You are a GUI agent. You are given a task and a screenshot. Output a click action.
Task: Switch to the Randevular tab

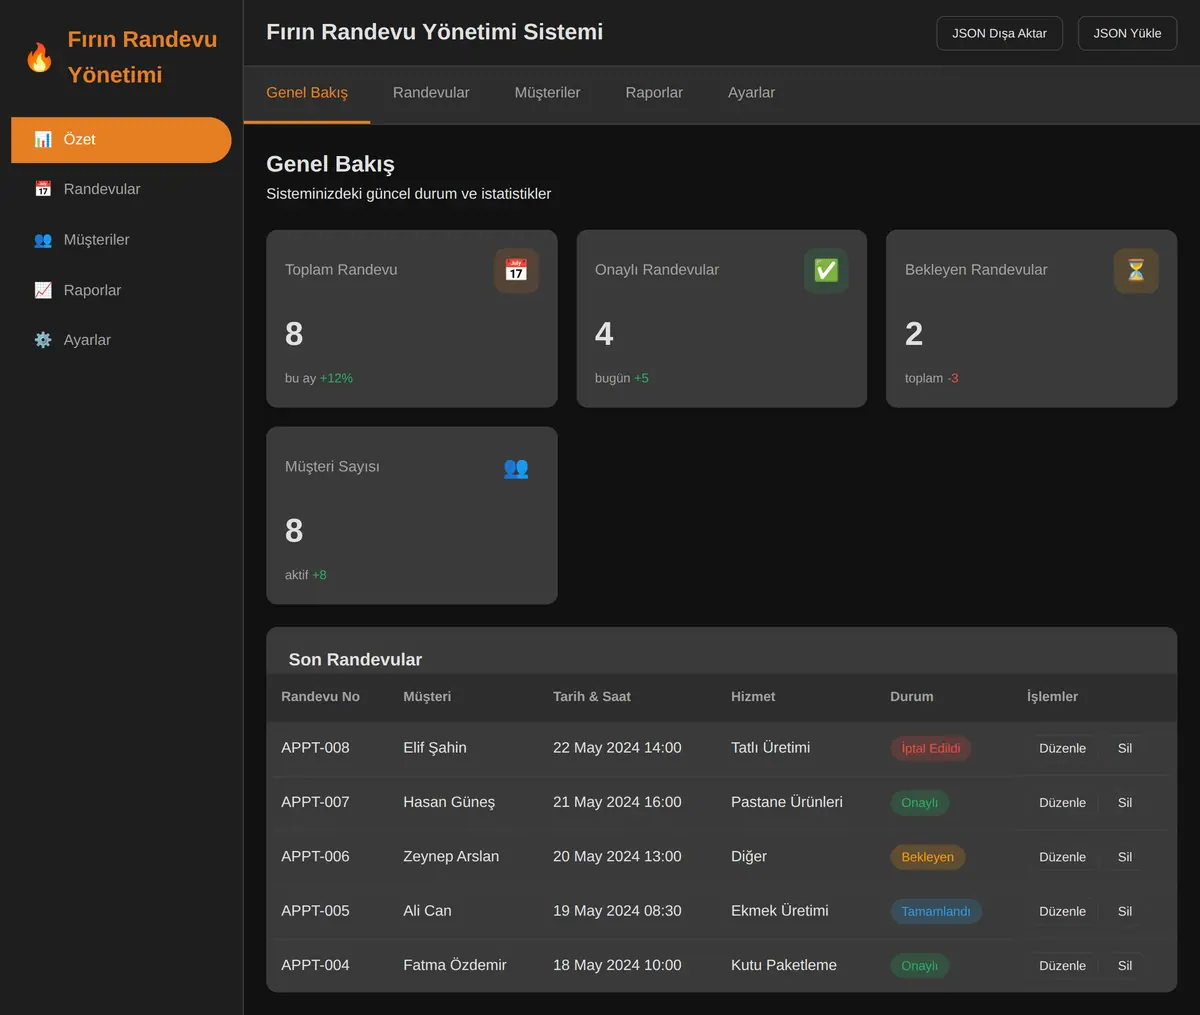(x=431, y=93)
